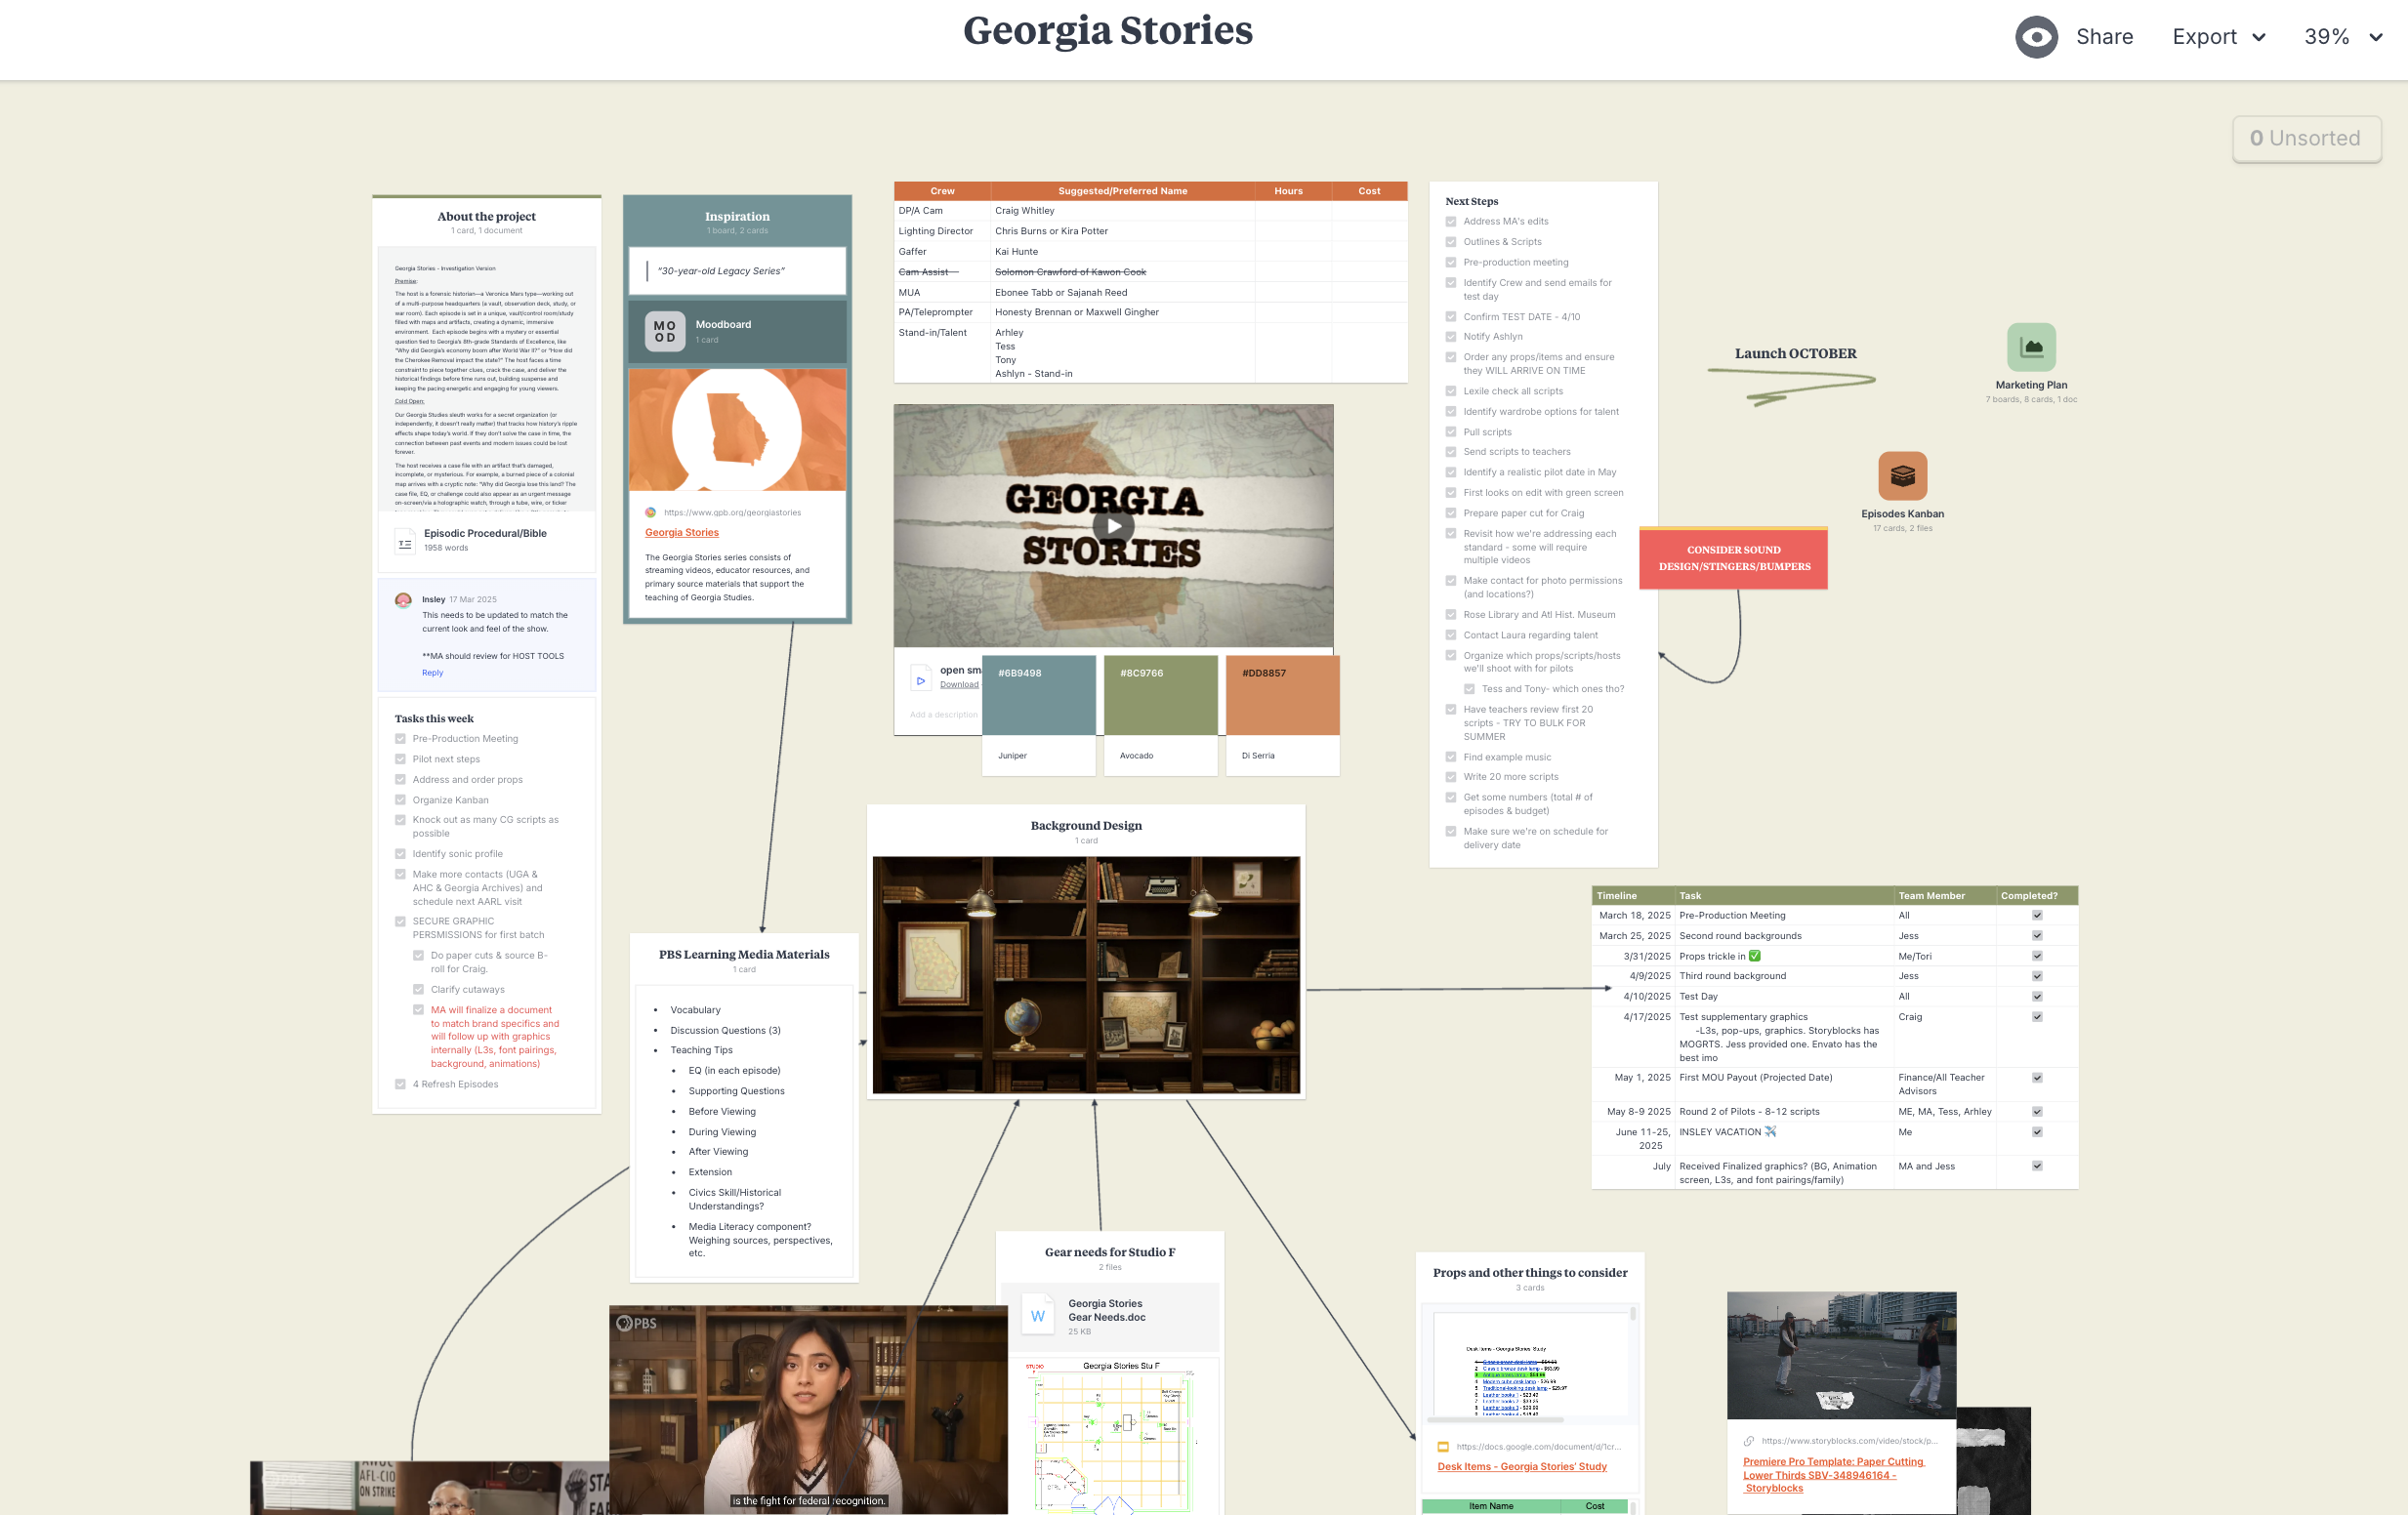Toggle the Address MA's edits checkbox

point(1451,222)
